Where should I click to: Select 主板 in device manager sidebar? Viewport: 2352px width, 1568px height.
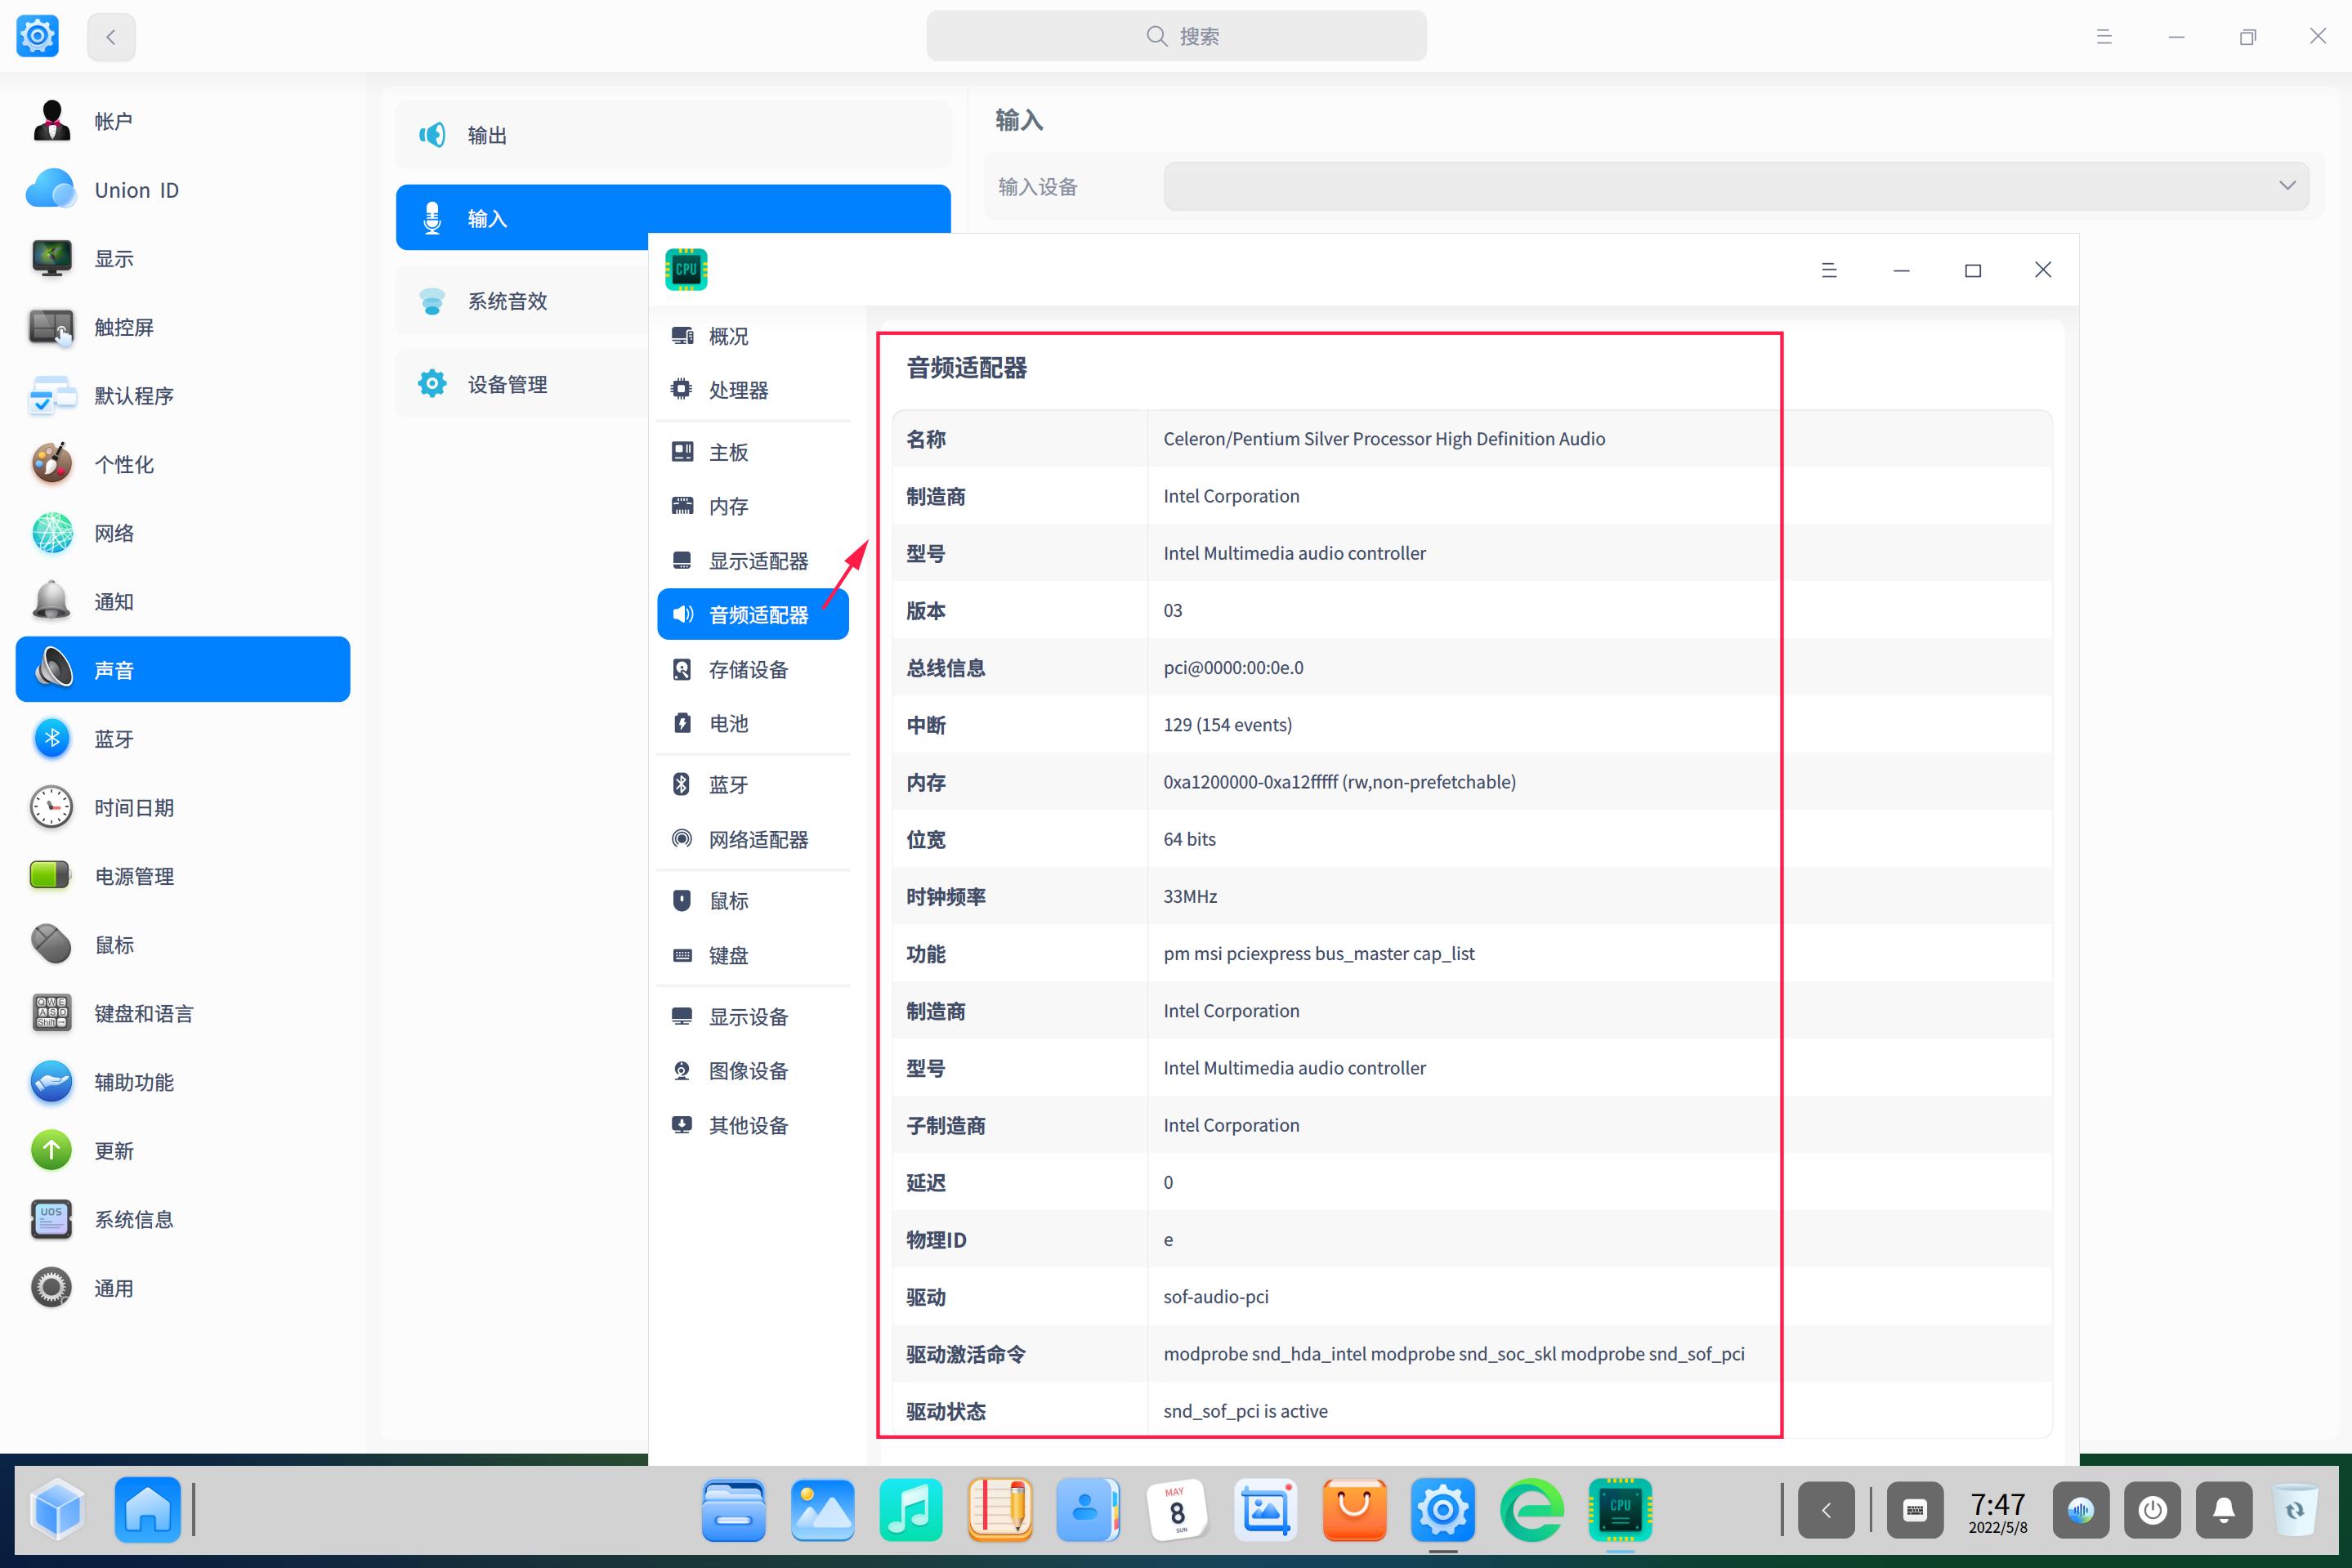(728, 451)
